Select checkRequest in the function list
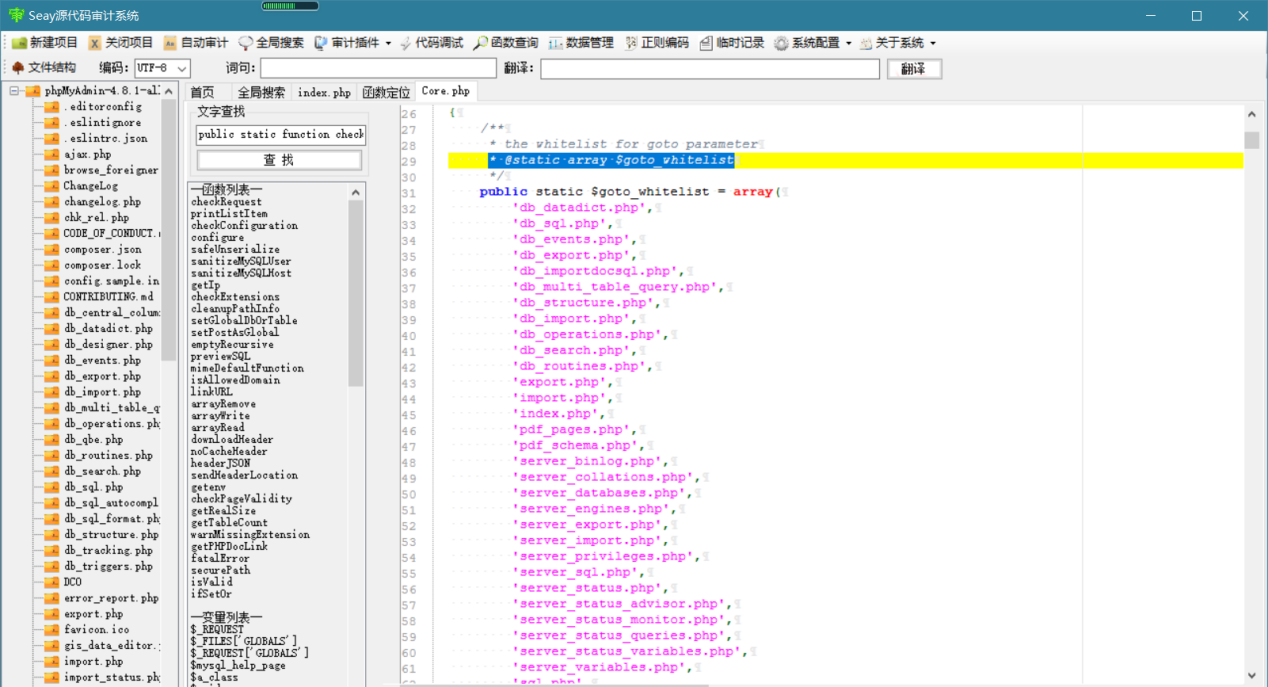Screen dimensions: 1268x687 [x=226, y=202]
